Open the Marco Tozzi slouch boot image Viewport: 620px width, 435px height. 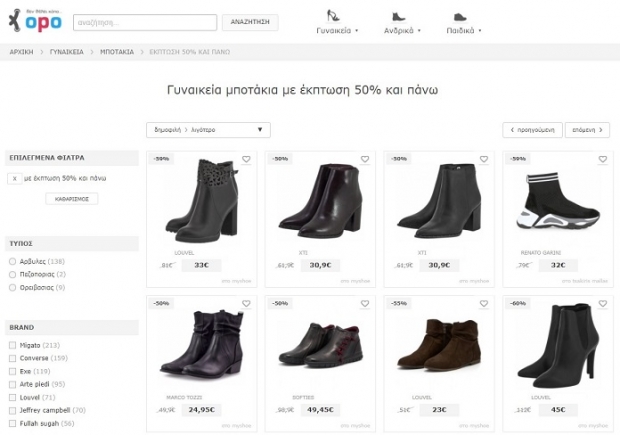(x=202, y=344)
